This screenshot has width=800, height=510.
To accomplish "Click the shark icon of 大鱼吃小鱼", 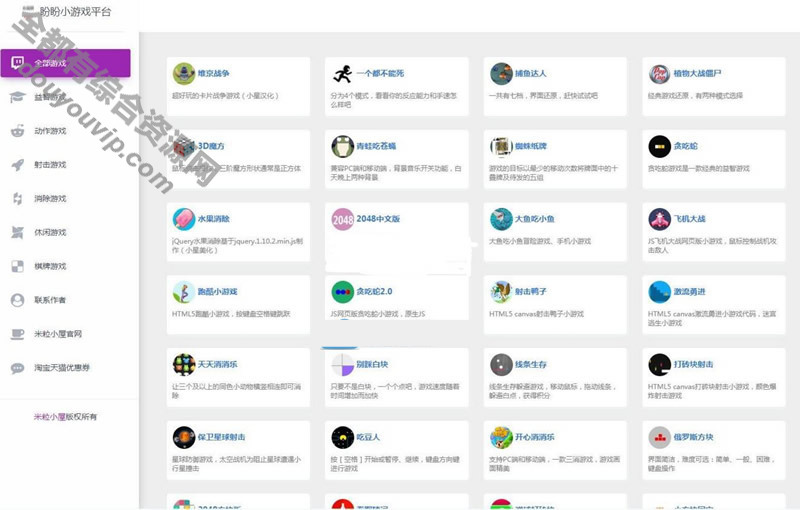I will point(501,219).
